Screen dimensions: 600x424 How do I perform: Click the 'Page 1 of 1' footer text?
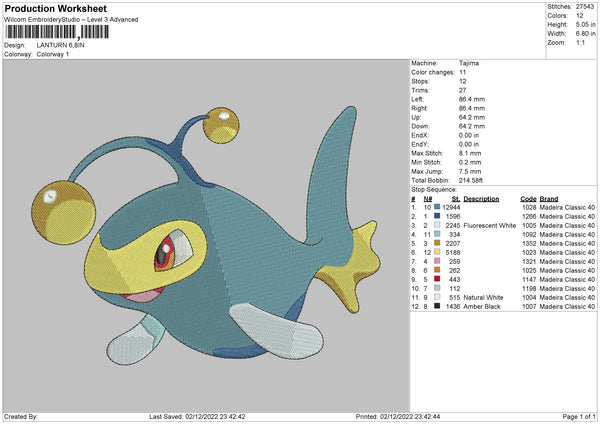tap(579, 416)
